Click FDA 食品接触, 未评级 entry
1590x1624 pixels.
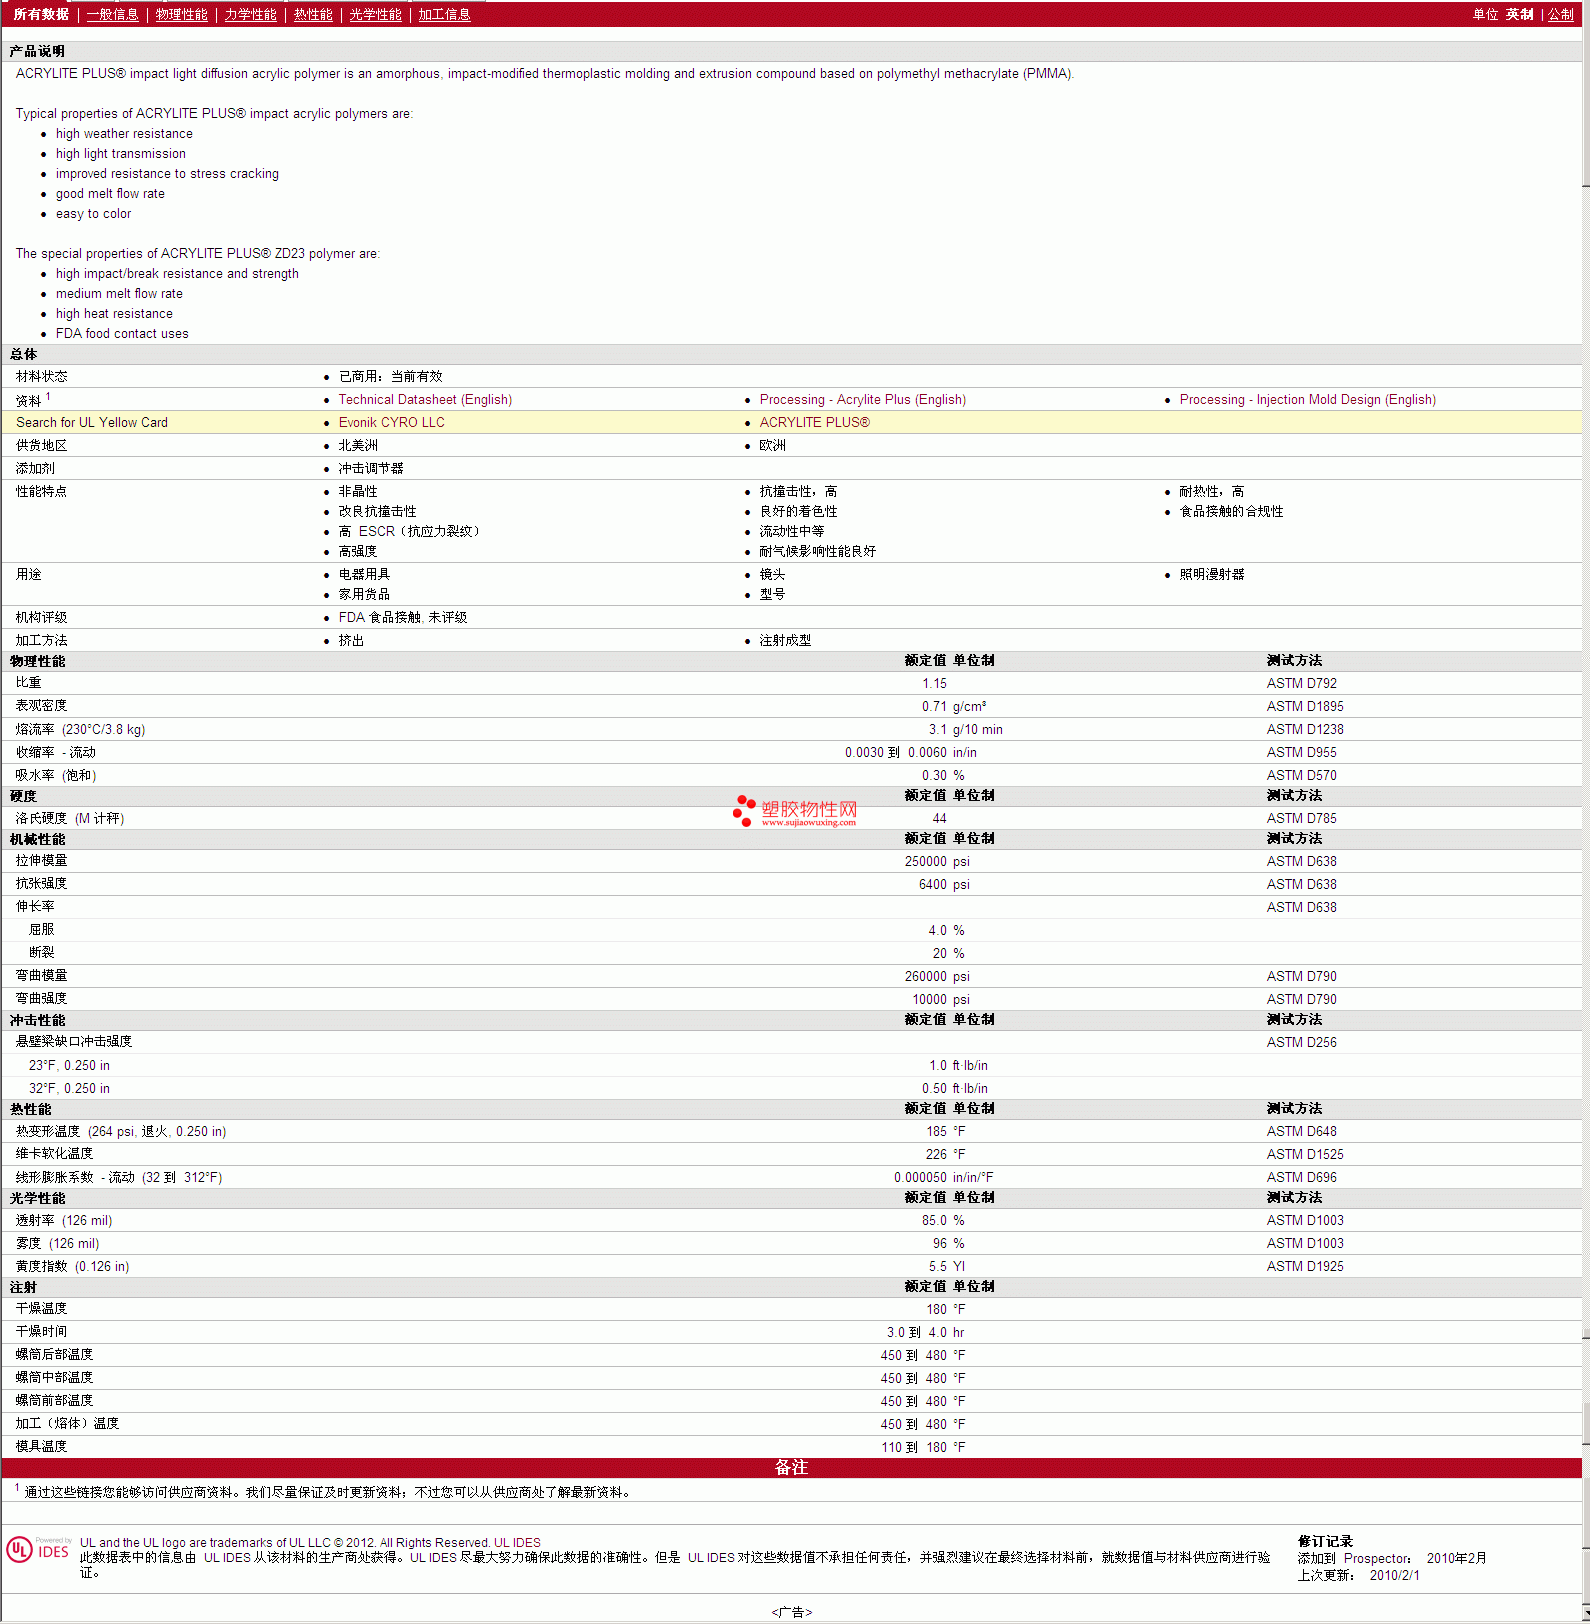coord(402,617)
